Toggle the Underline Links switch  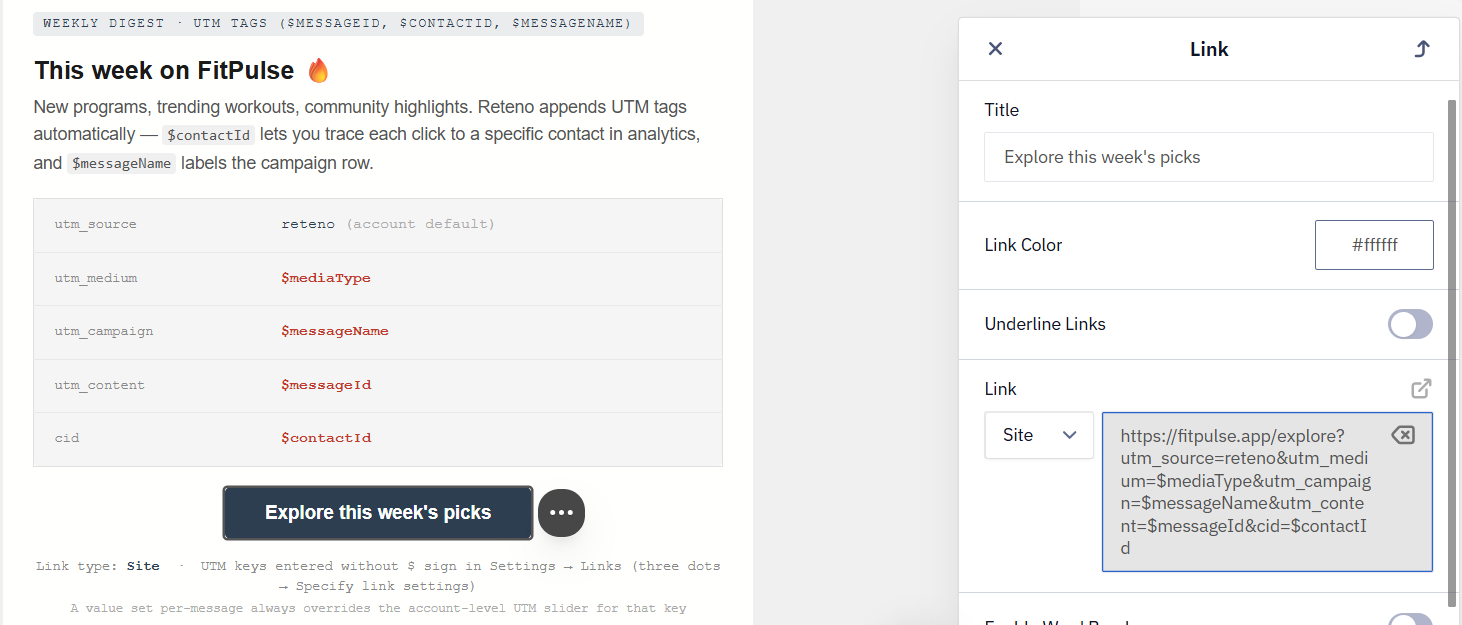coord(1410,324)
